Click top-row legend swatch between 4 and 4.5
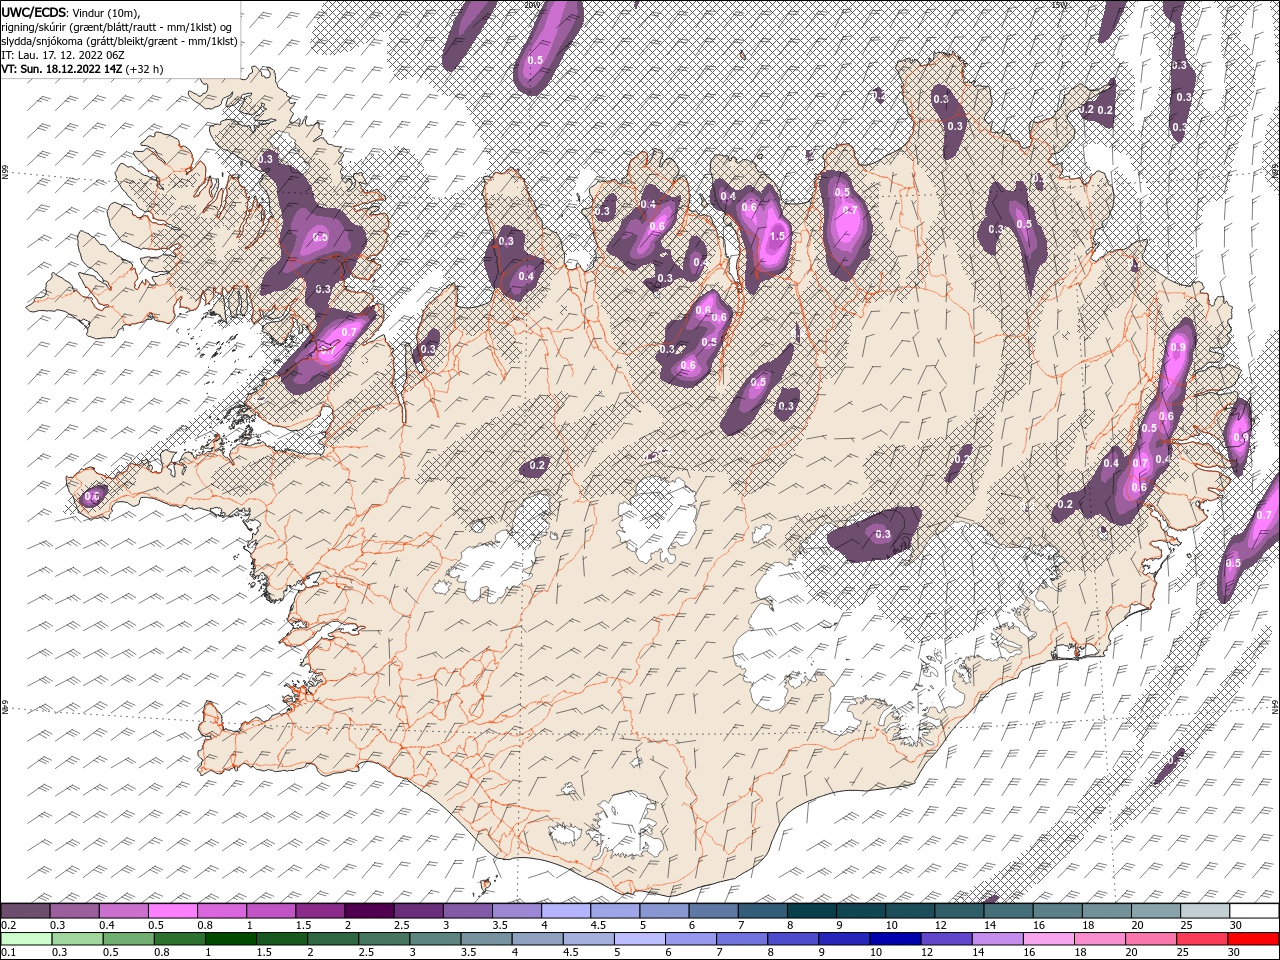 tap(566, 911)
